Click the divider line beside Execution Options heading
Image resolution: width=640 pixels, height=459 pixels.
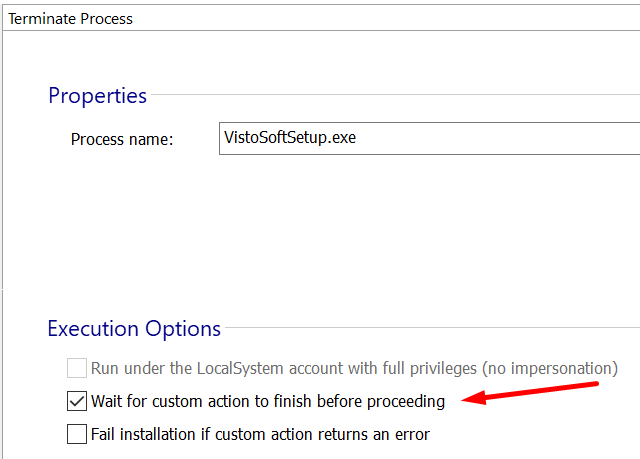pyautogui.click(x=430, y=327)
